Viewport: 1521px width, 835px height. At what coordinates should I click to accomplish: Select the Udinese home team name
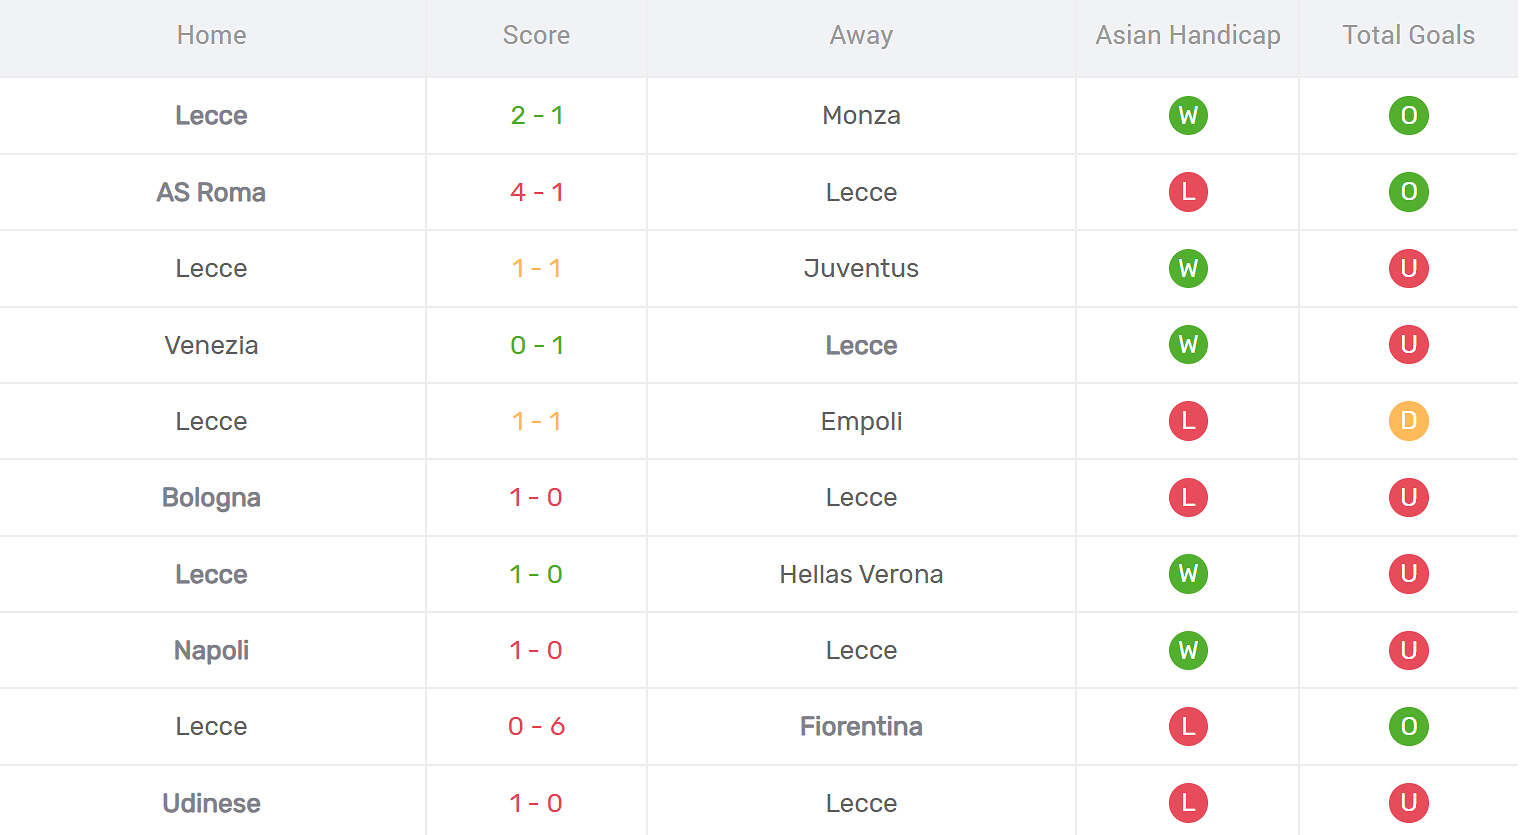[211, 803]
